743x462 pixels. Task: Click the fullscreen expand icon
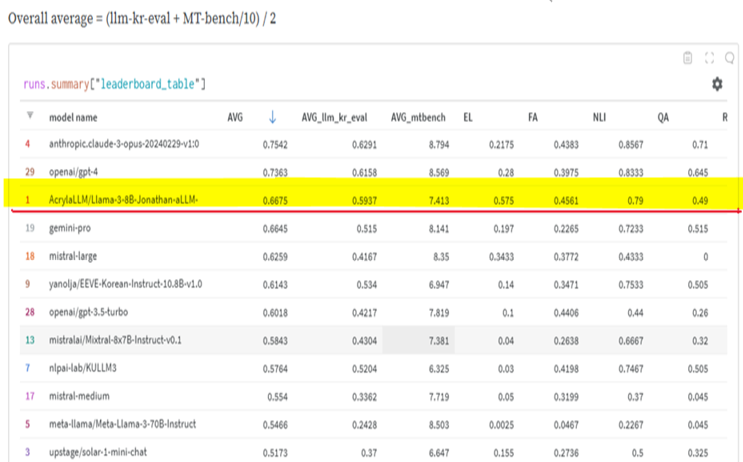pos(709,58)
